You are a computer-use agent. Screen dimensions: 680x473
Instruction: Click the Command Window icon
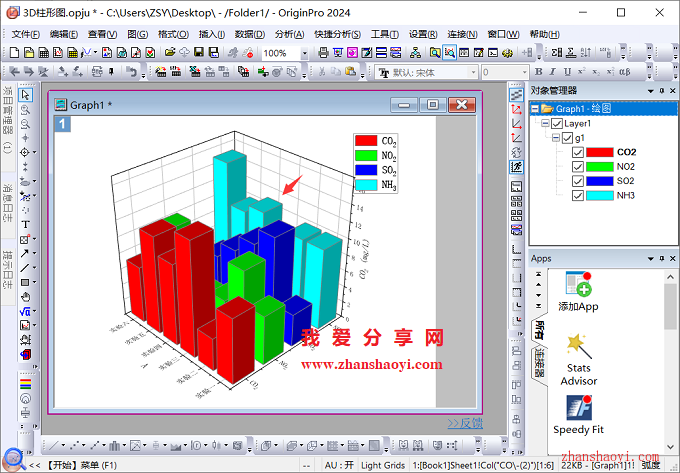[x=493, y=53]
